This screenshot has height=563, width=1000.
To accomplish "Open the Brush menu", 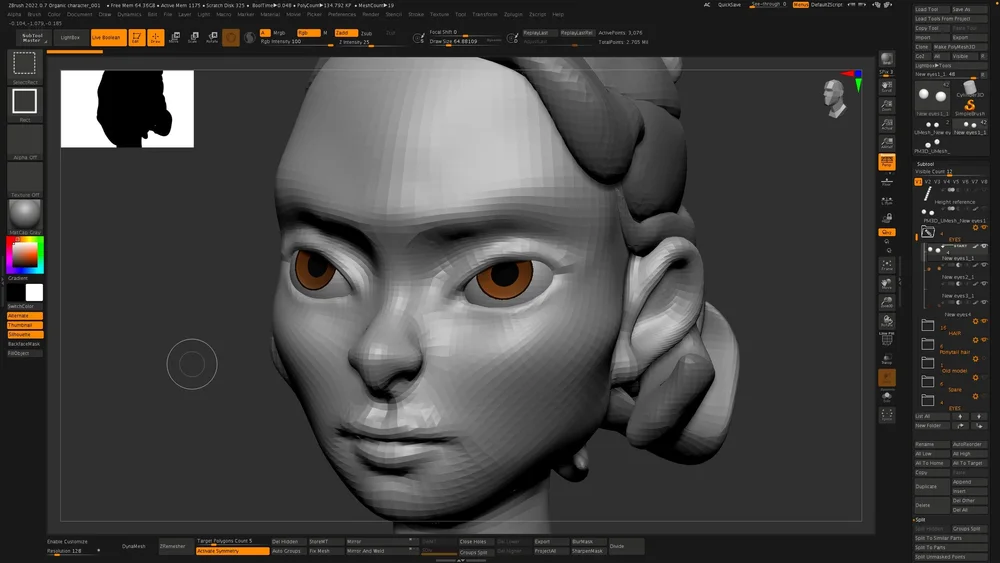I will 34,14.
